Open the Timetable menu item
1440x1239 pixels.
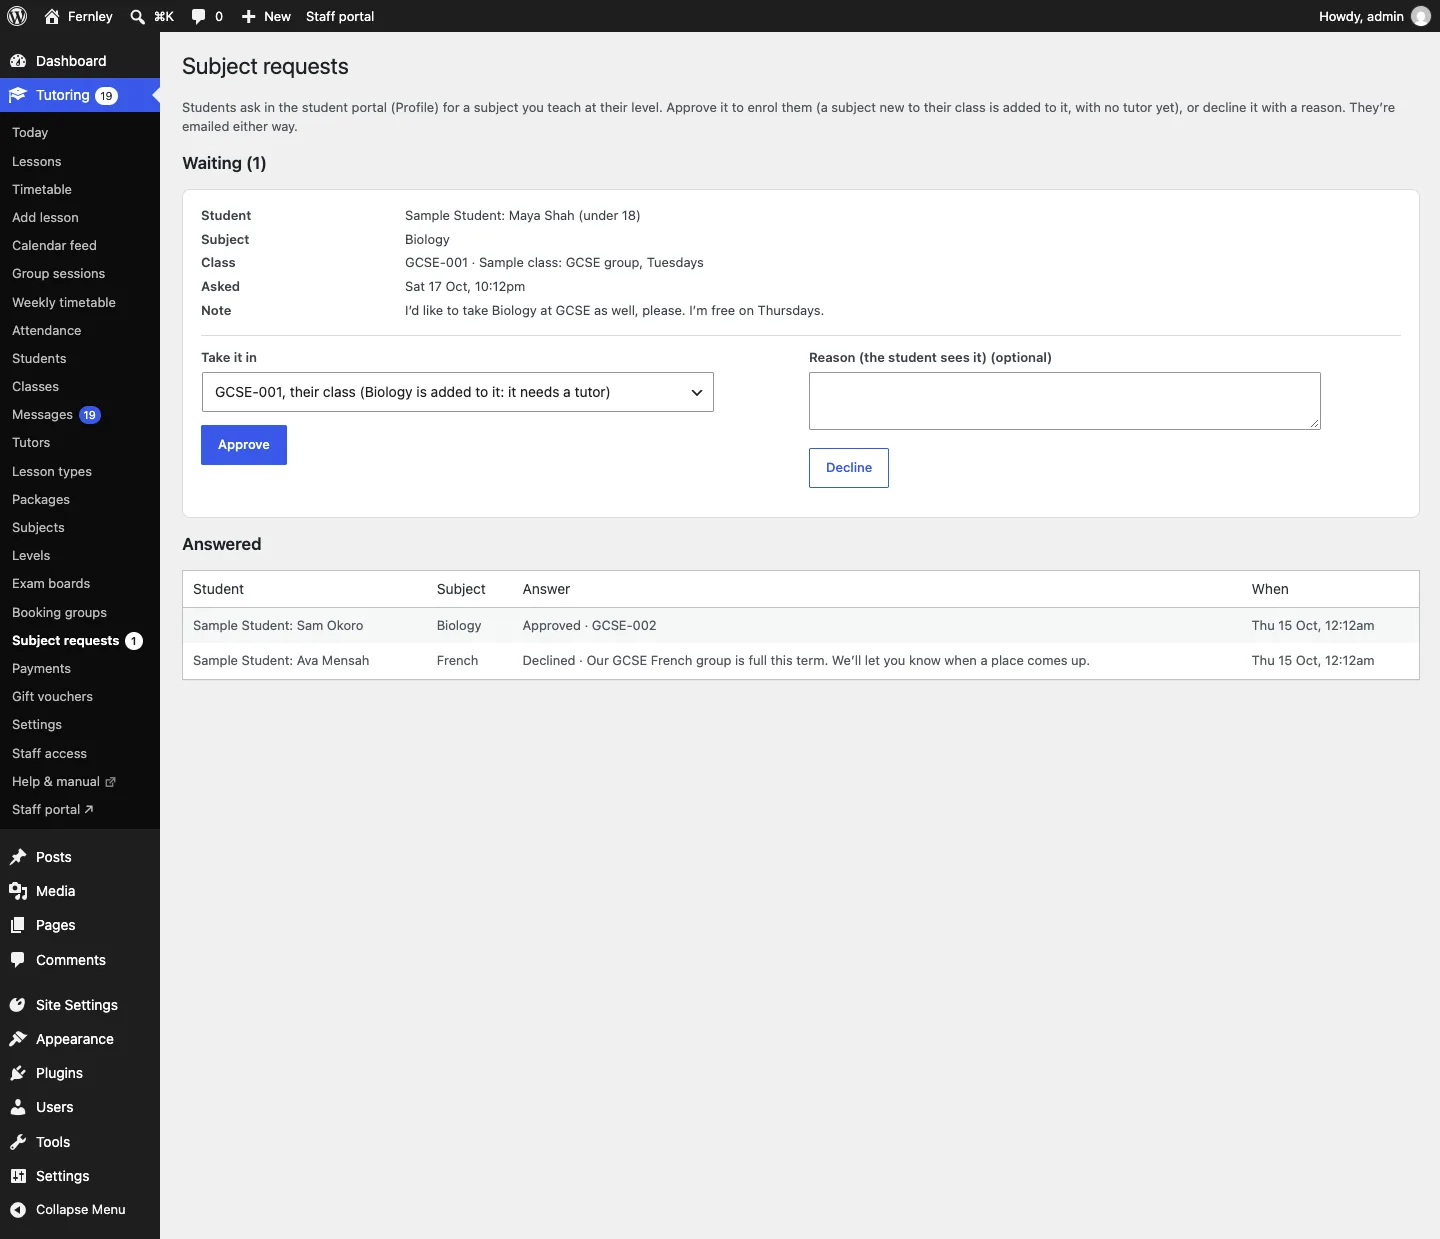[42, 189]
